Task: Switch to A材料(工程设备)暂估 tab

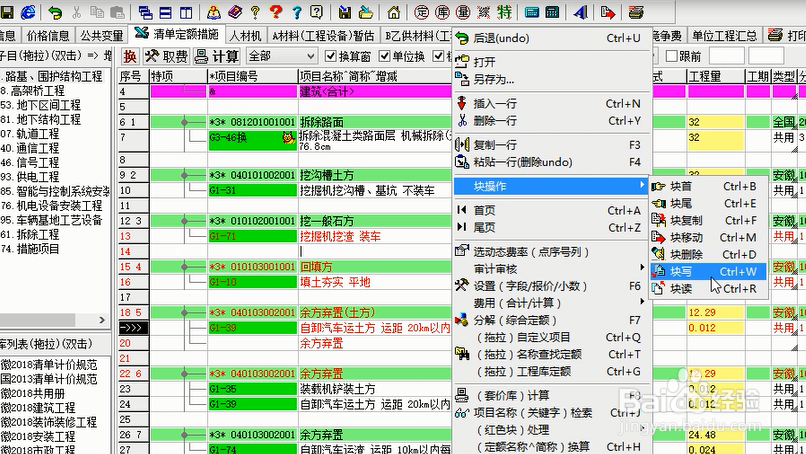Action: 323,35
